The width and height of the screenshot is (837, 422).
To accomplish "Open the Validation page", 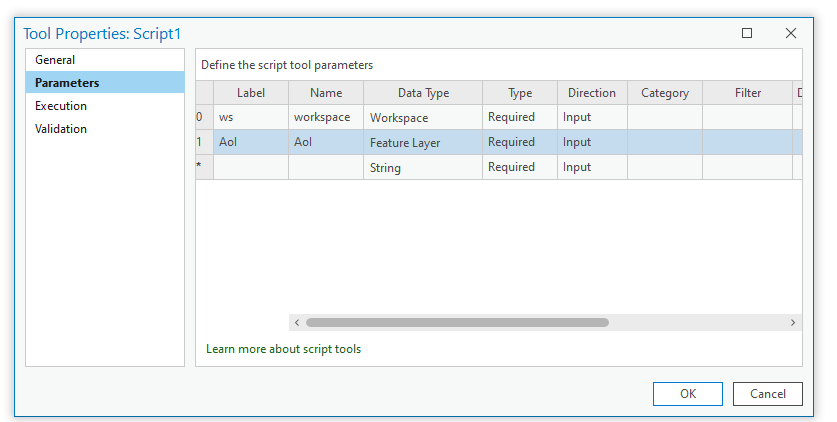I will coord(61,129).
